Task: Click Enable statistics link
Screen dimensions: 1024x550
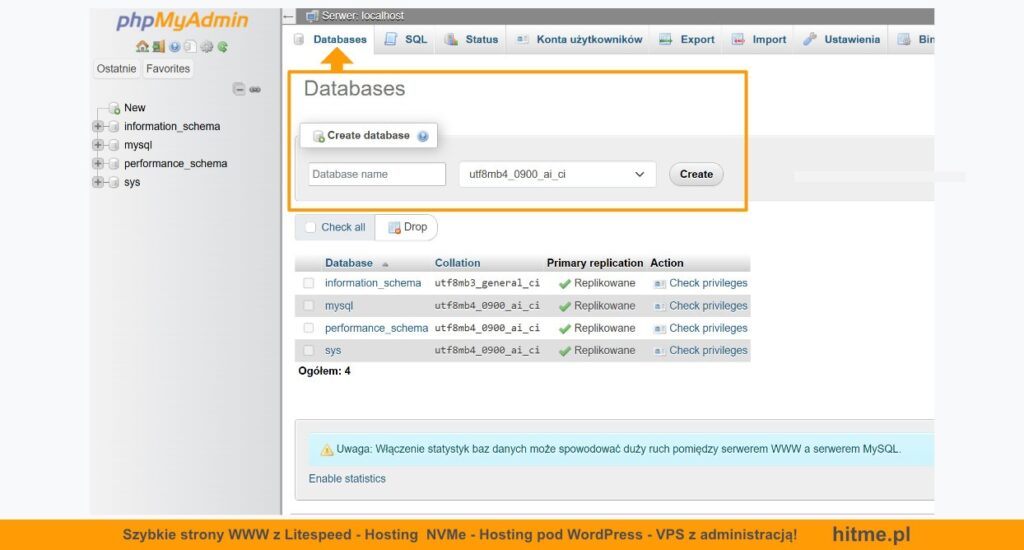Action: (347, 479)
